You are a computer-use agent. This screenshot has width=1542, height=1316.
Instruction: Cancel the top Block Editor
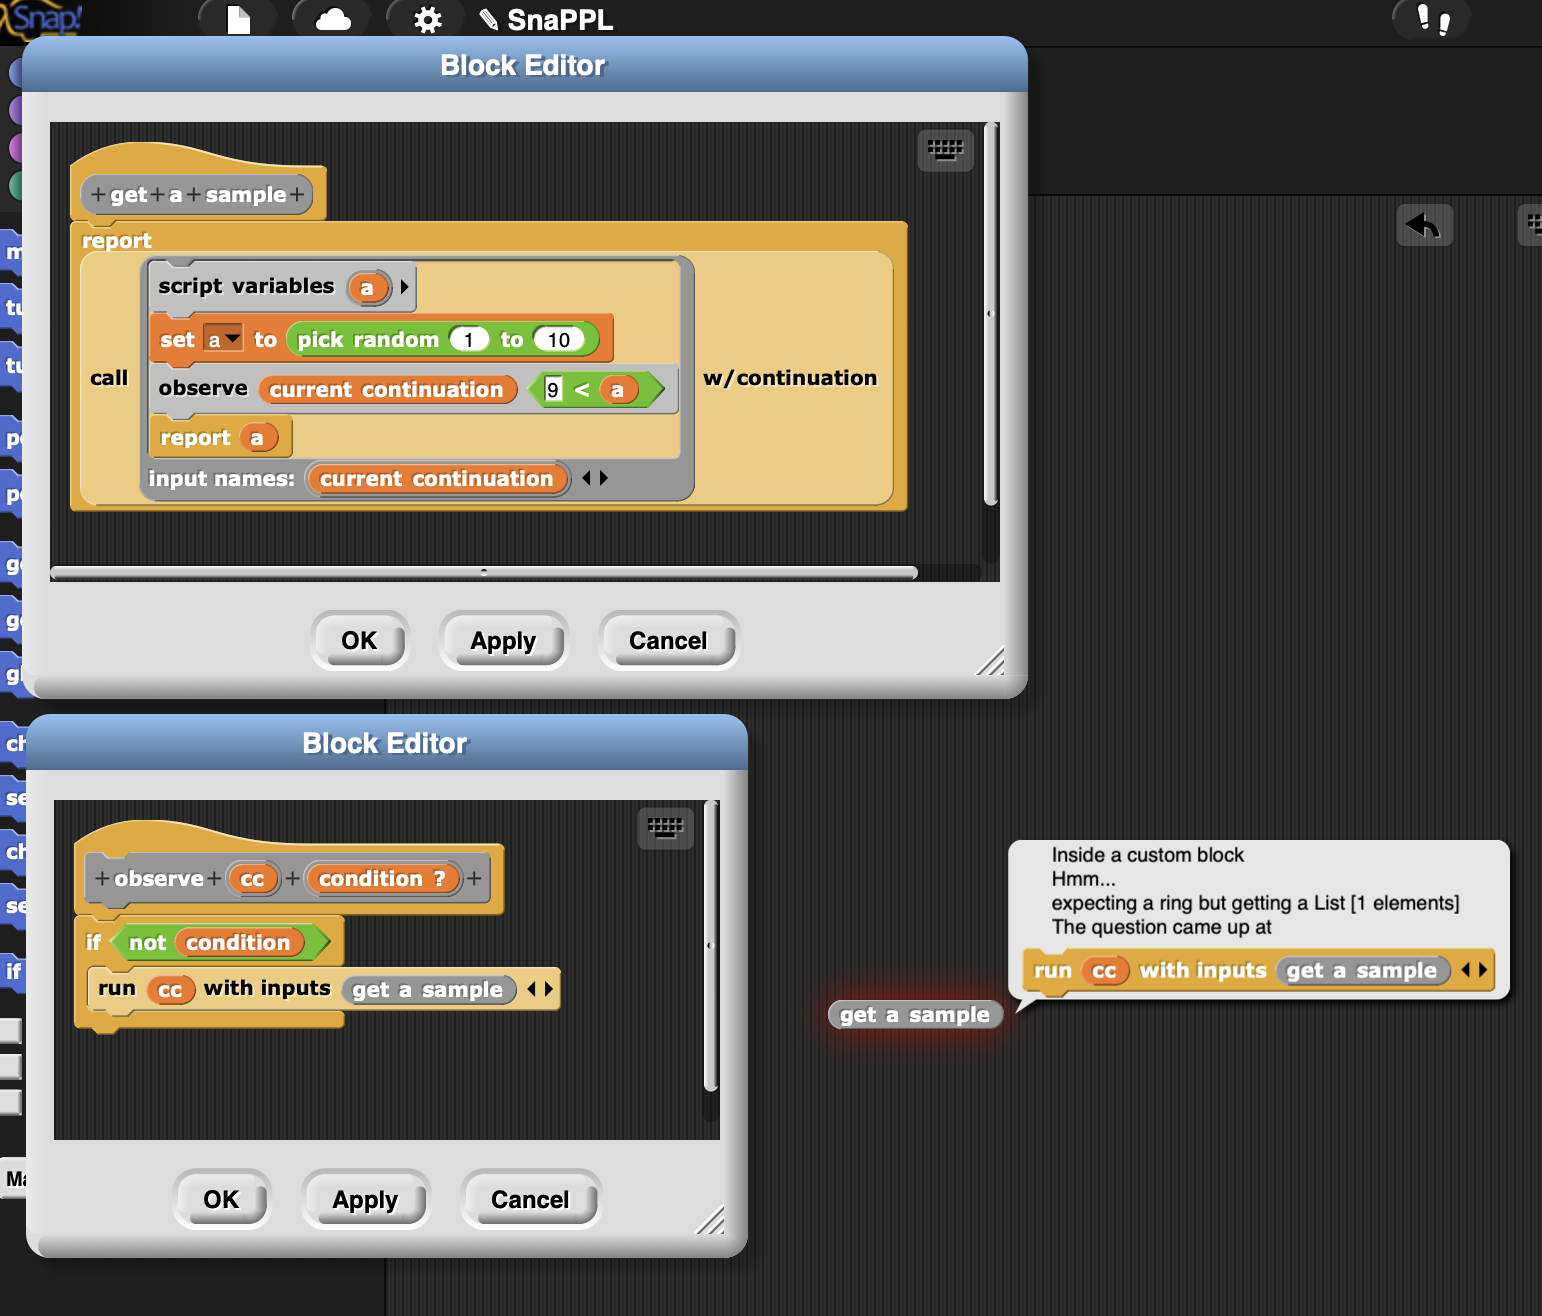coord(668,640)
